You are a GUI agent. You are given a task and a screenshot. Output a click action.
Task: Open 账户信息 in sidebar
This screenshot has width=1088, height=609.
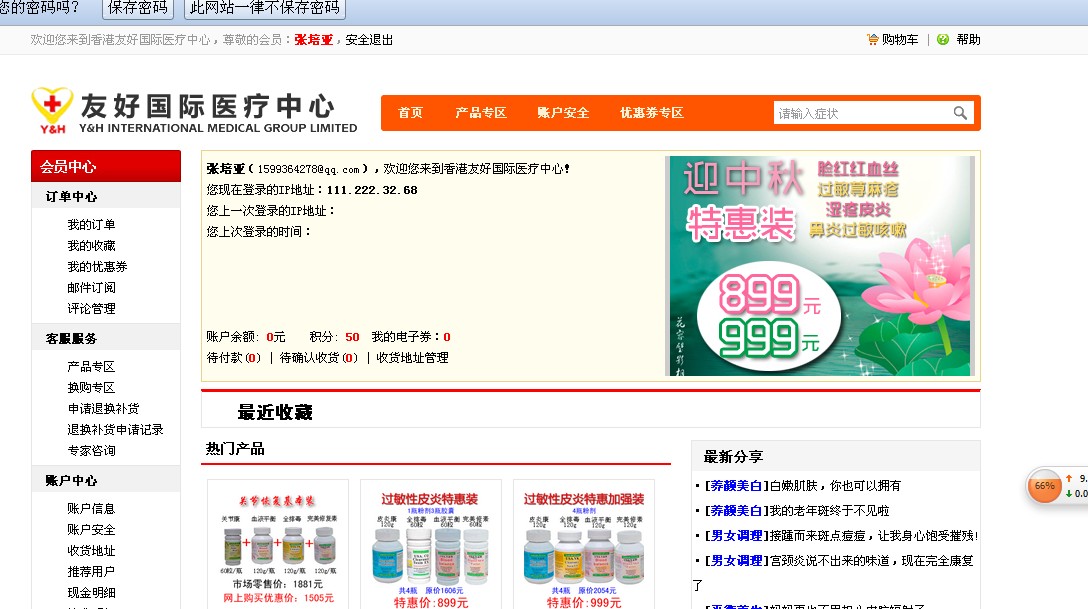pos(91,508)
